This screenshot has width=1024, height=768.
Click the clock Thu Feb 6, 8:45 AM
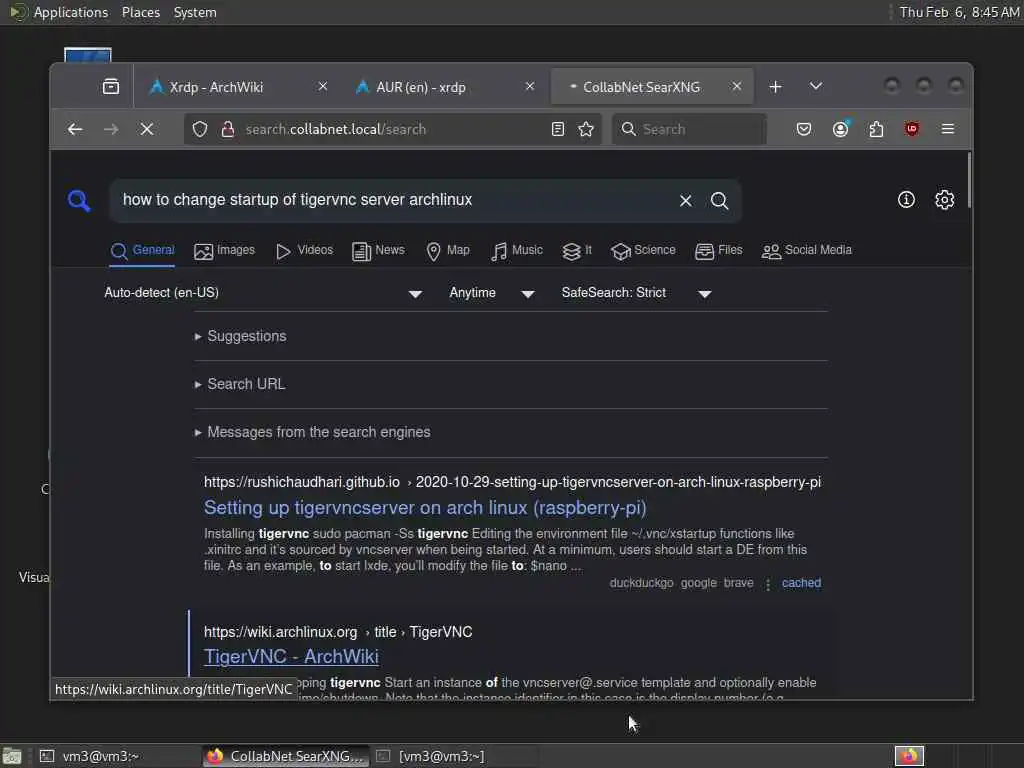coord(959,12)
